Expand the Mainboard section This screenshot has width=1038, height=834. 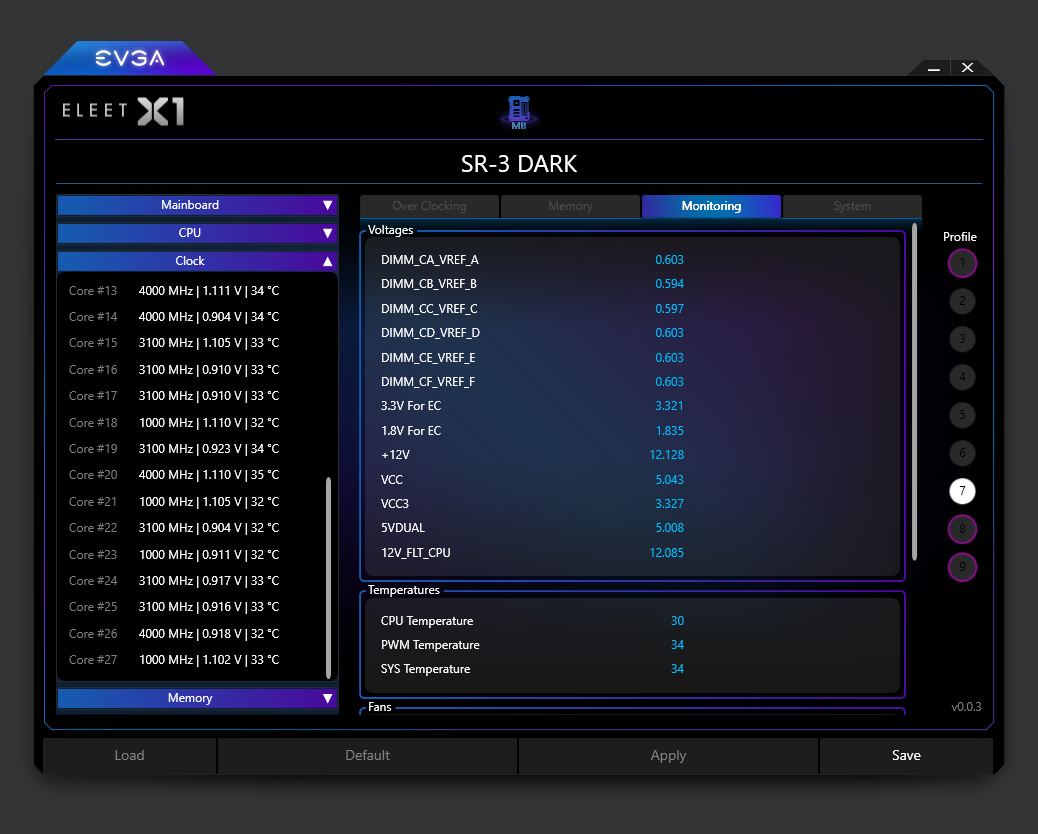[197, 205]
